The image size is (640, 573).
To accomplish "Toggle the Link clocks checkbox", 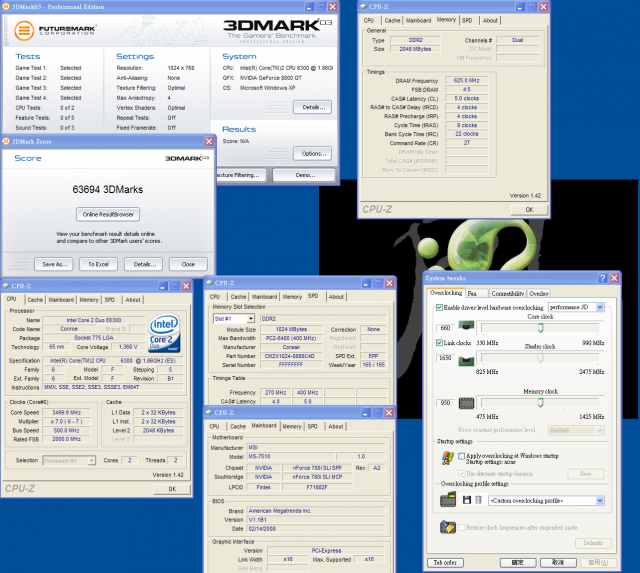I will tap(439, 342).
